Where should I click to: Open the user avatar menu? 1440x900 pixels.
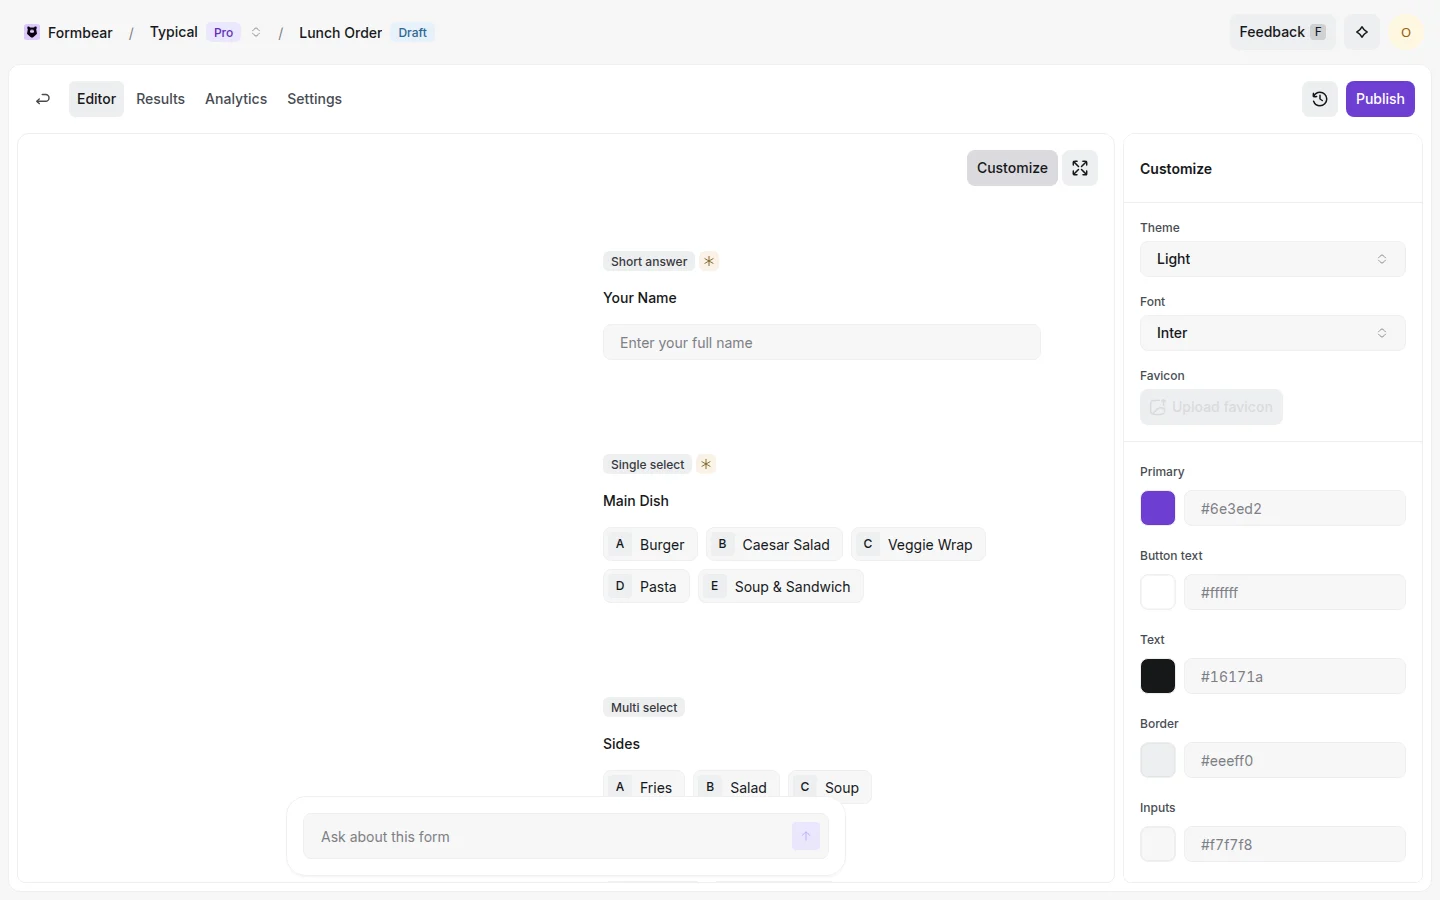click(x=1406, y=32)
